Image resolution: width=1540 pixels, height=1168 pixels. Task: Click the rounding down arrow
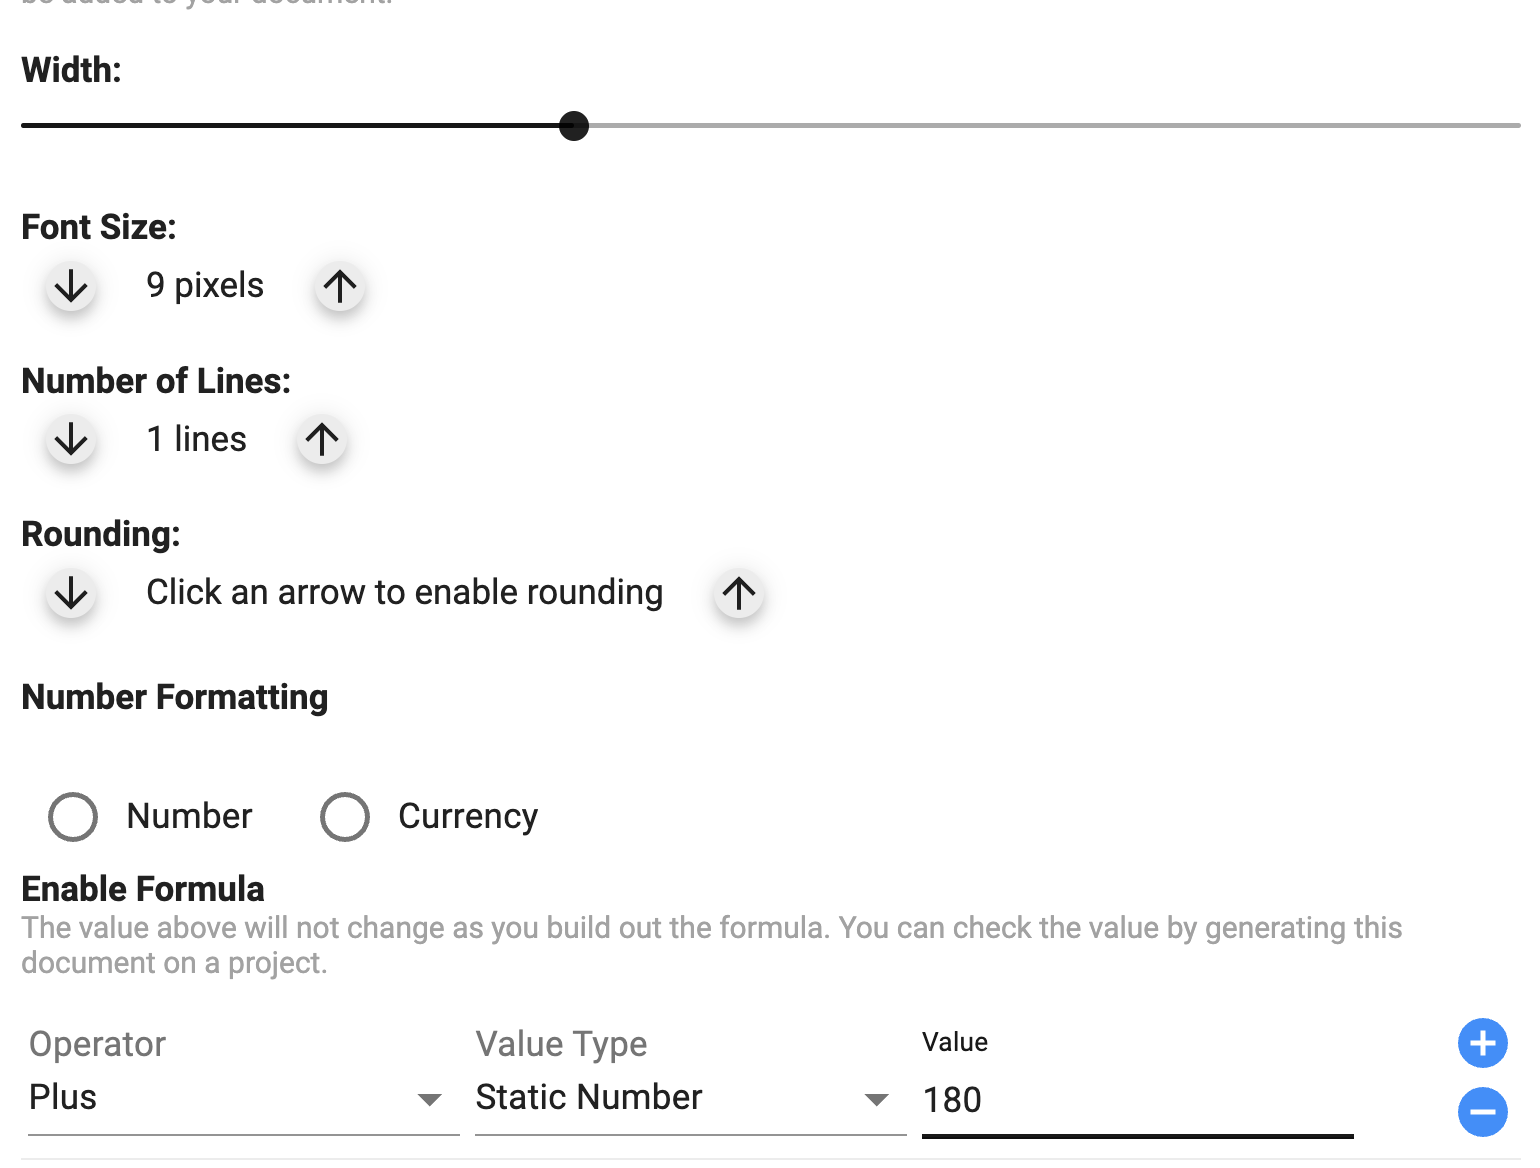[71, 594]
